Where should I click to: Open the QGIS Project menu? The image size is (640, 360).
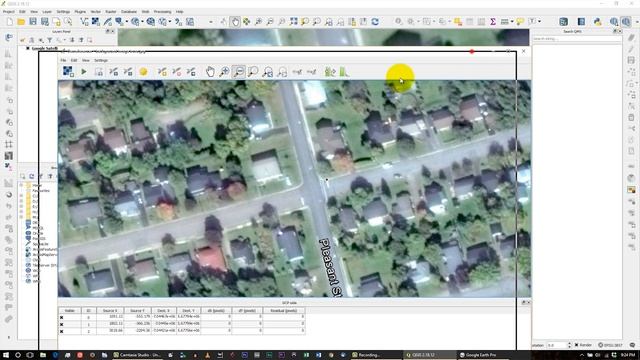[9, 12]
